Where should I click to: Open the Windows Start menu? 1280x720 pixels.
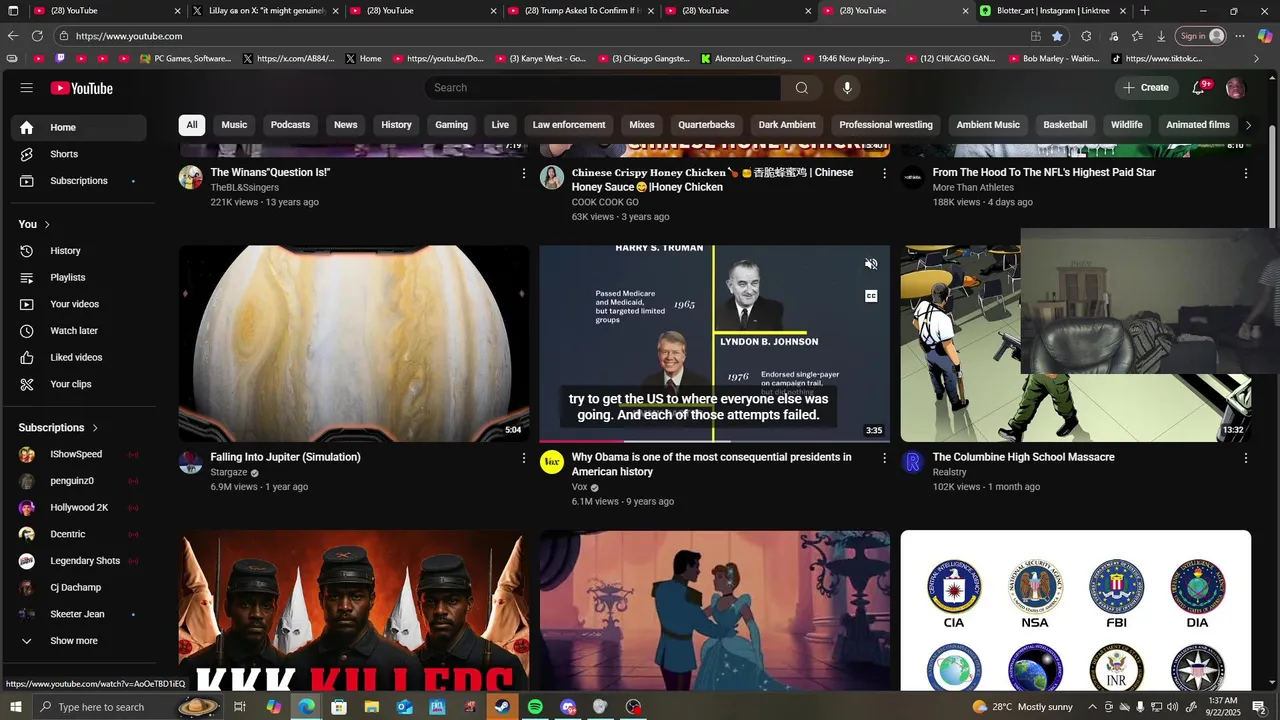coord(15,707)
